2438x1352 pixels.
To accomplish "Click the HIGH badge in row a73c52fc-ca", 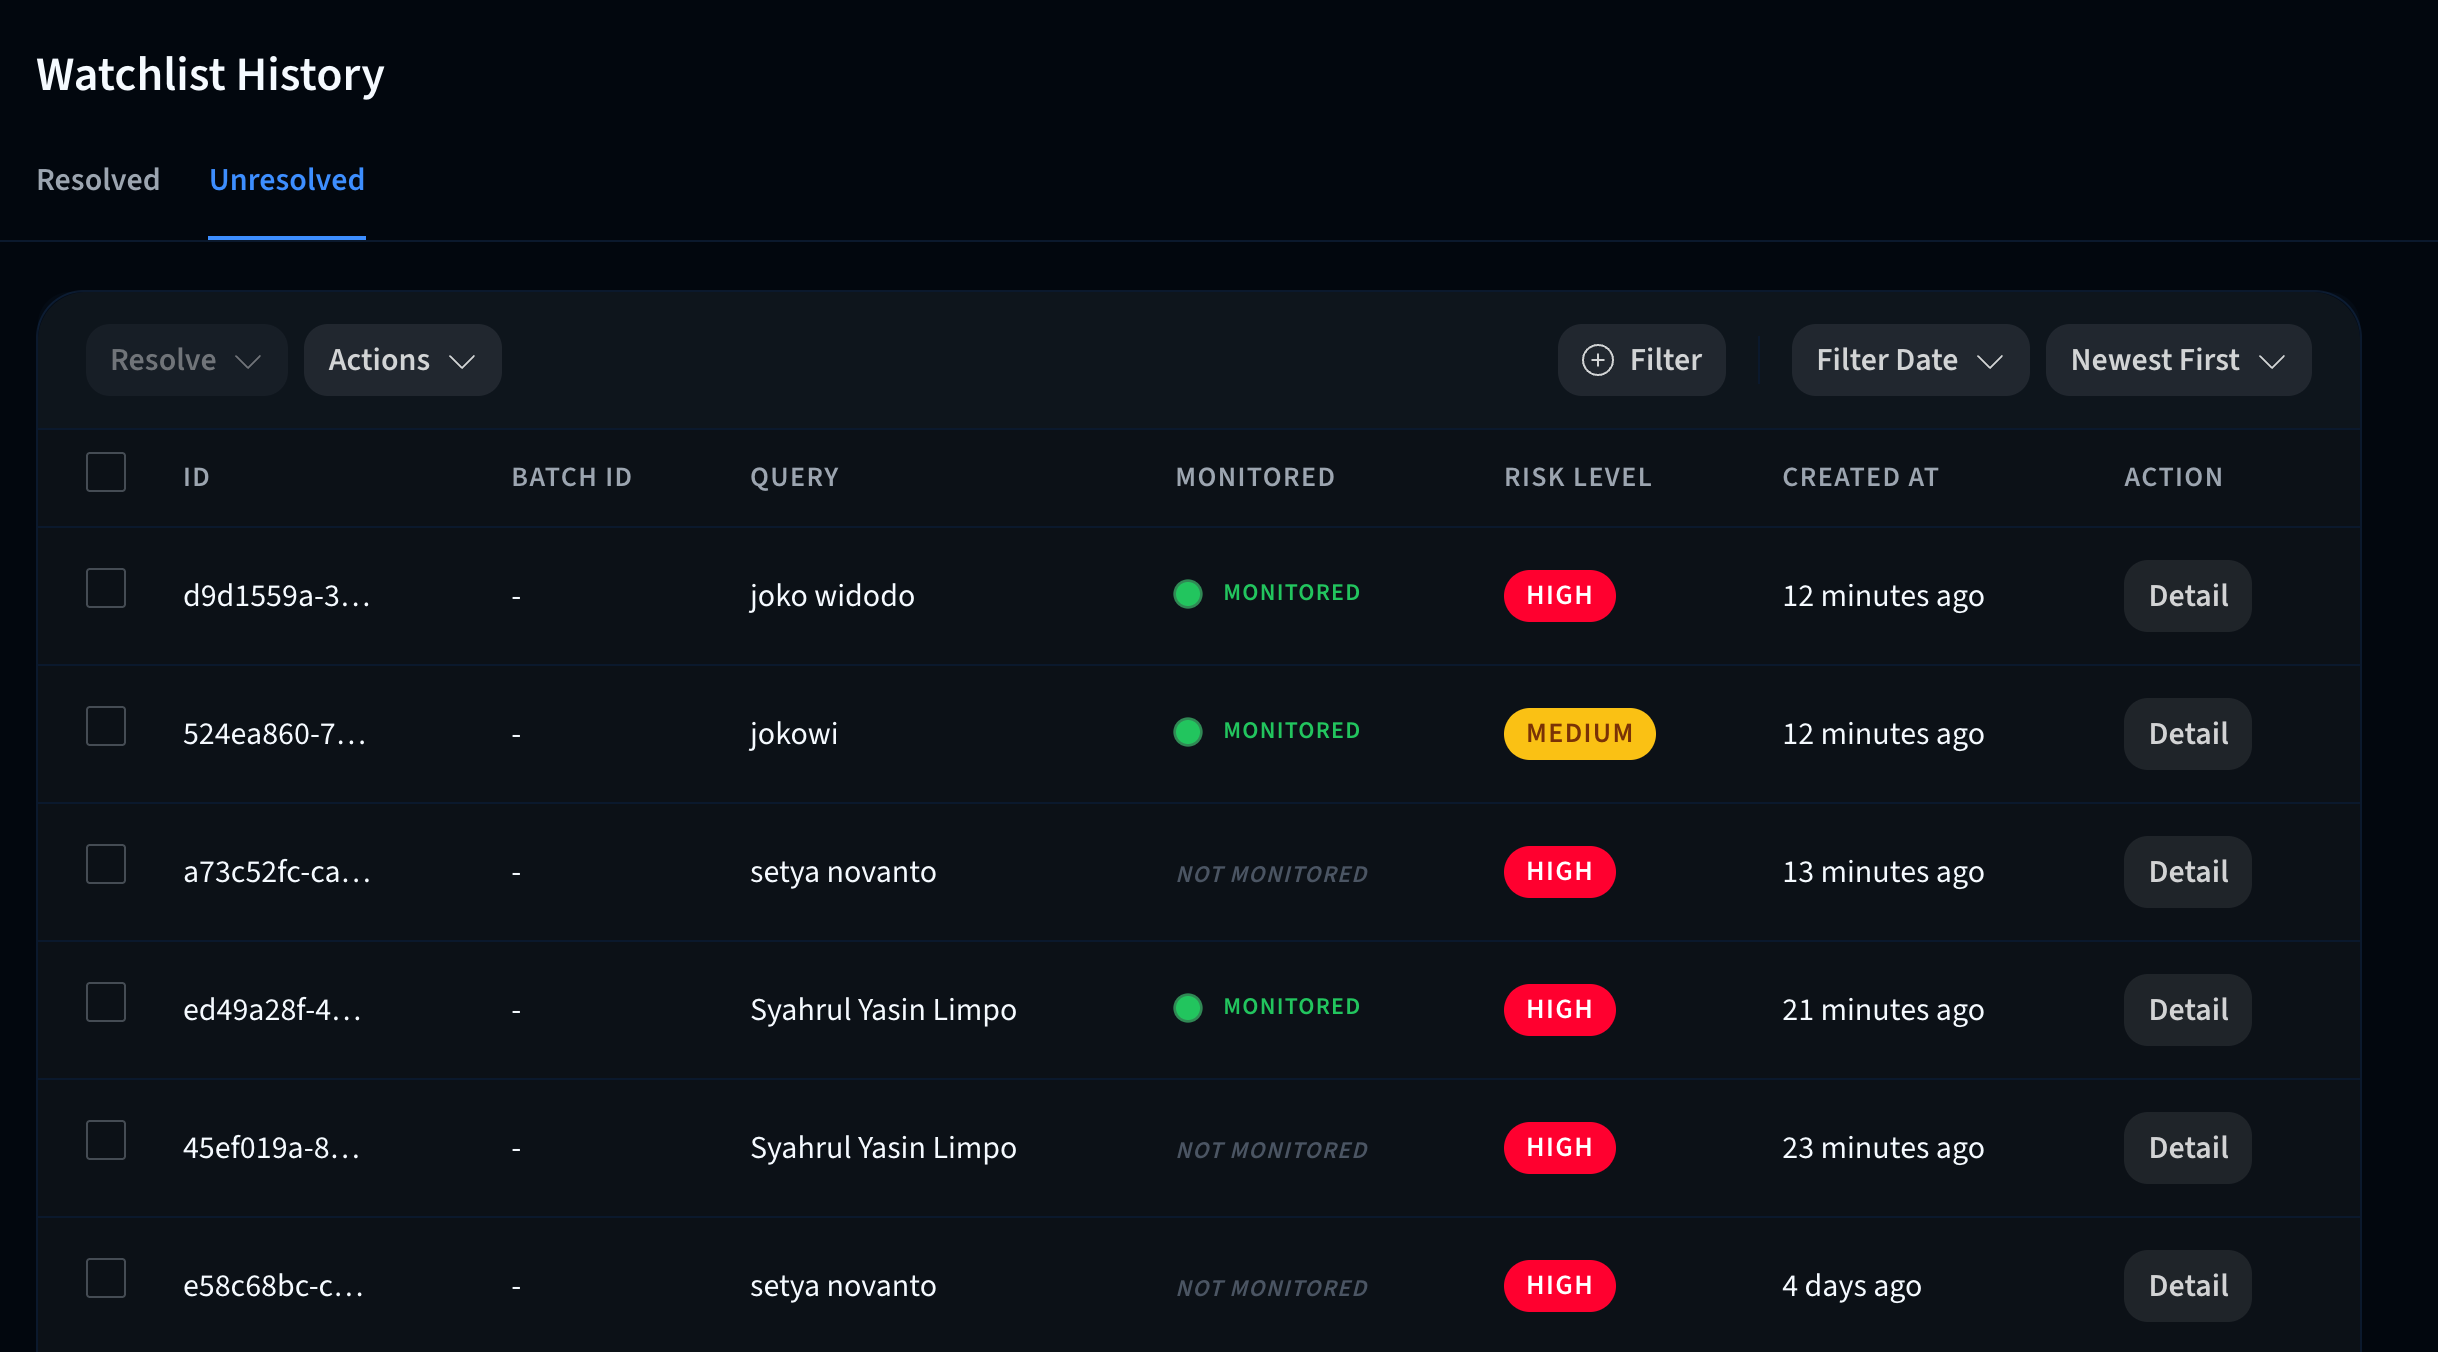I will point(1559,872).
